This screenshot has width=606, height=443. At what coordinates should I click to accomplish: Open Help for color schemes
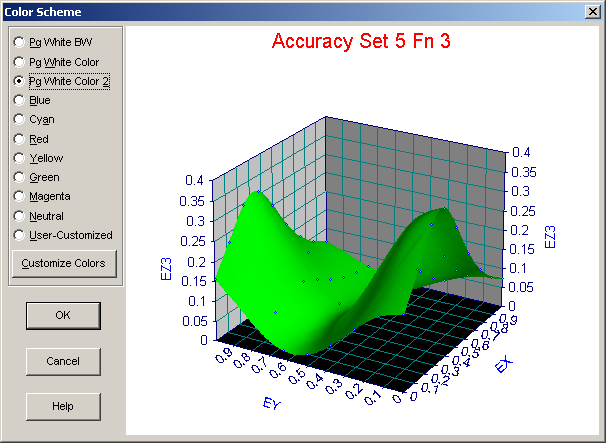click(x=63, y=406)
